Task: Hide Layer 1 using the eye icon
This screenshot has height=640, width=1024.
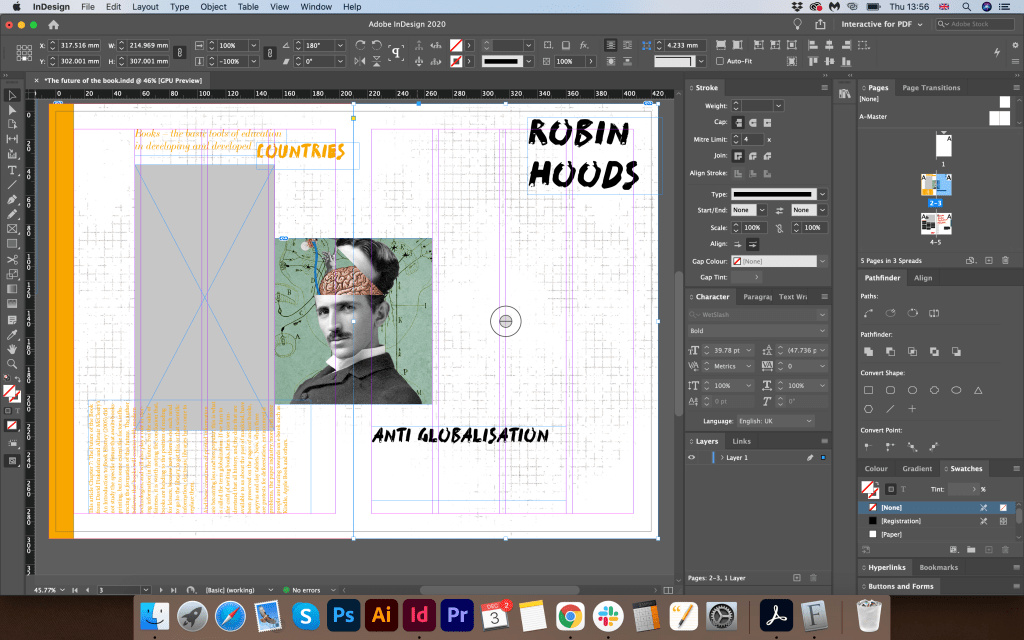Action: [691, 457]
